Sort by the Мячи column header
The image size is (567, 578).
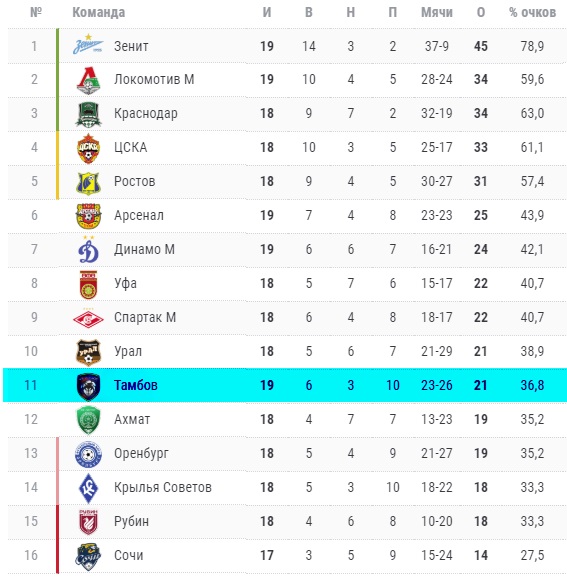(x=437, y=13)
